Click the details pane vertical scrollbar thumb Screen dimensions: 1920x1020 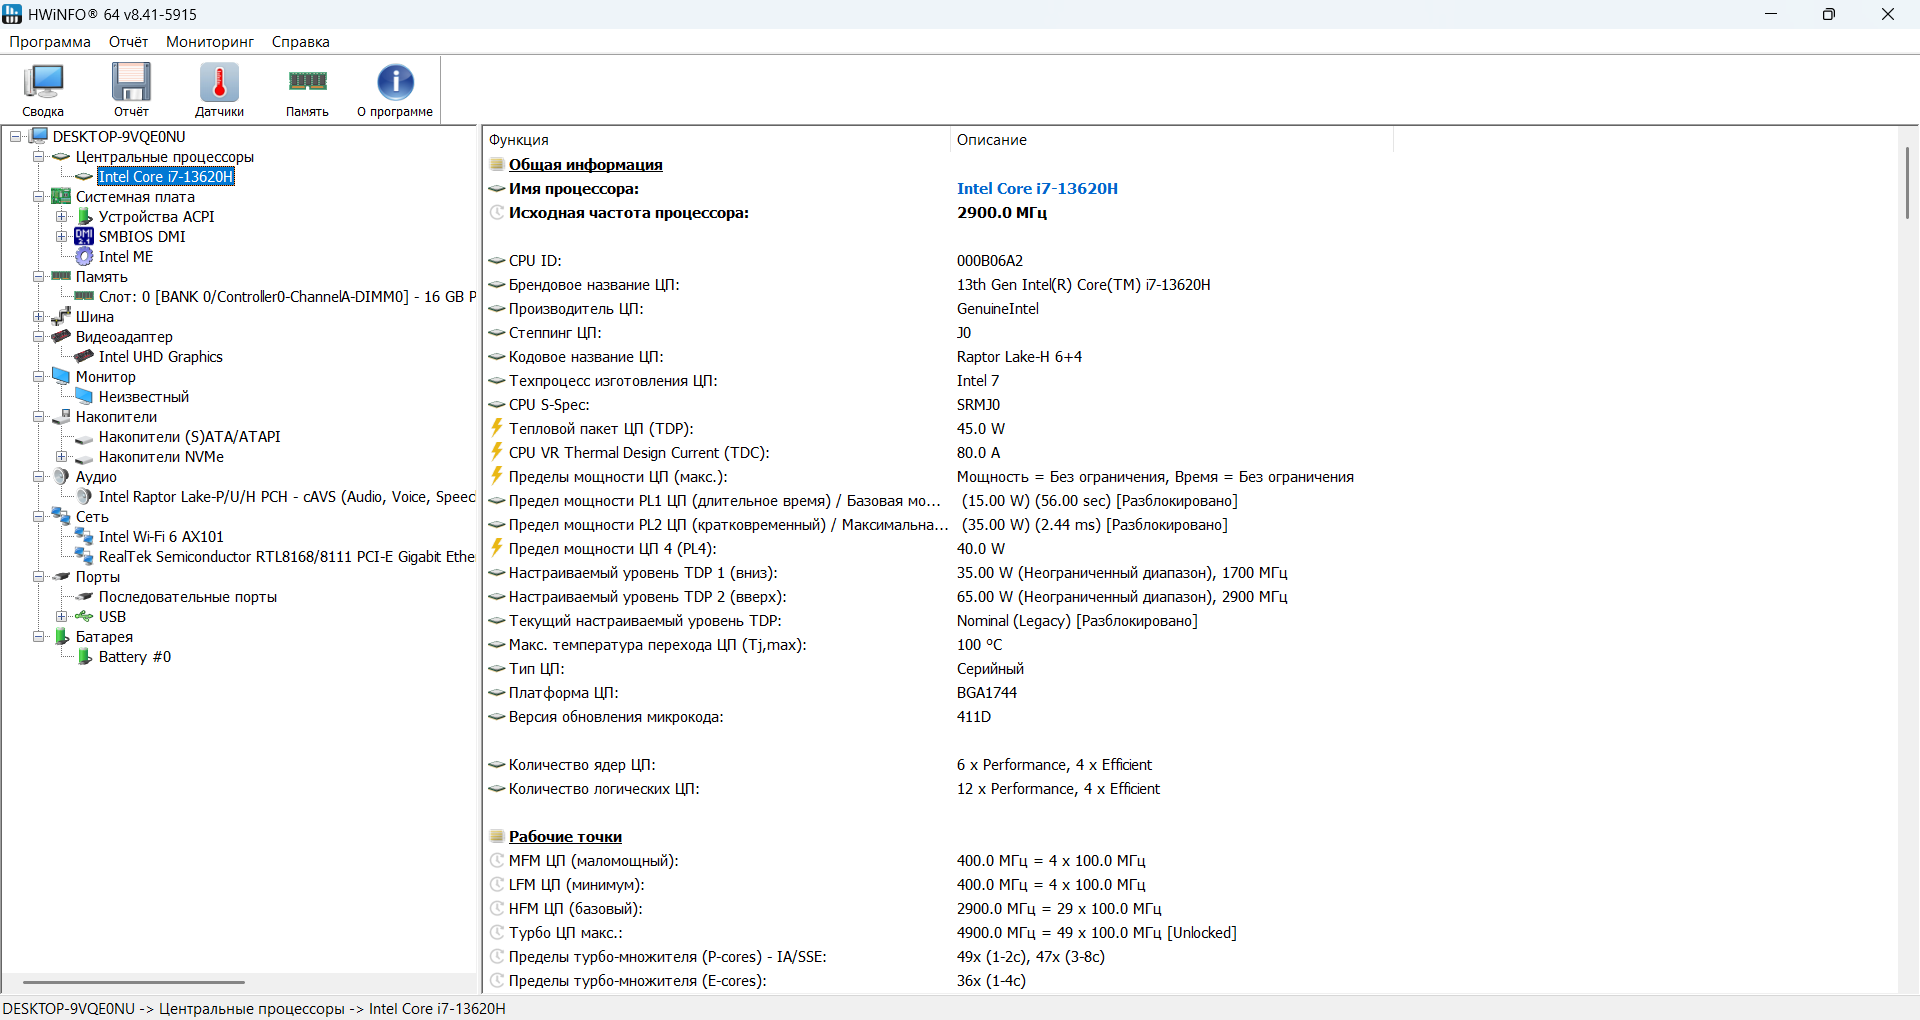coord(1907,183)
